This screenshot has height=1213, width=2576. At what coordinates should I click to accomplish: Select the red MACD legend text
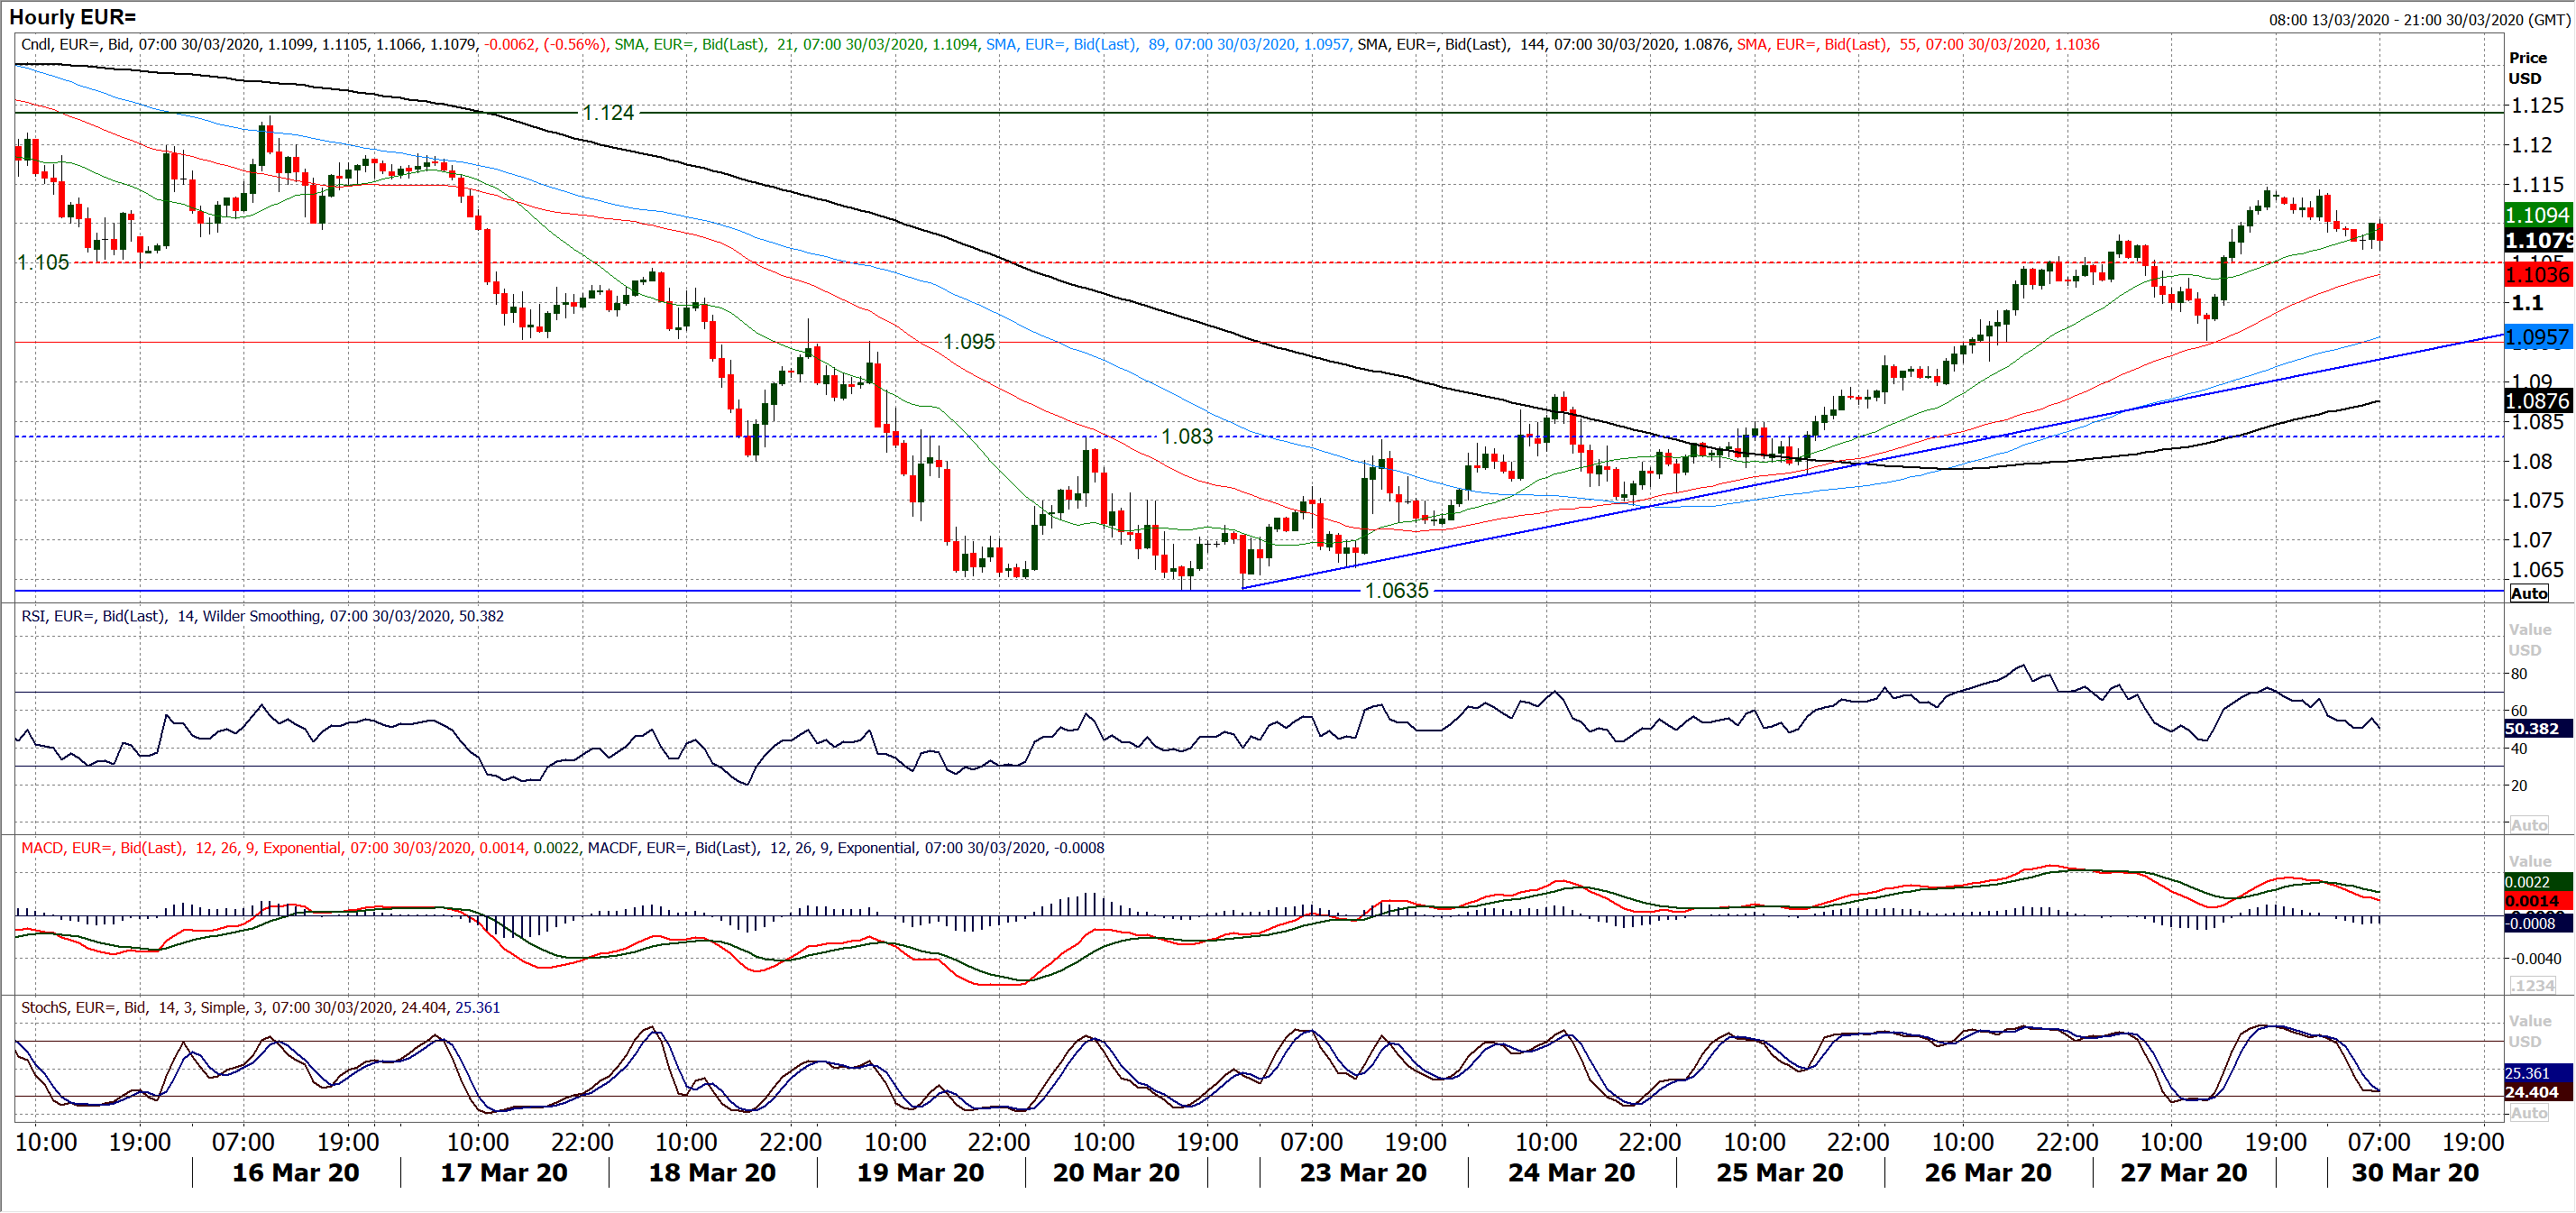300,848
